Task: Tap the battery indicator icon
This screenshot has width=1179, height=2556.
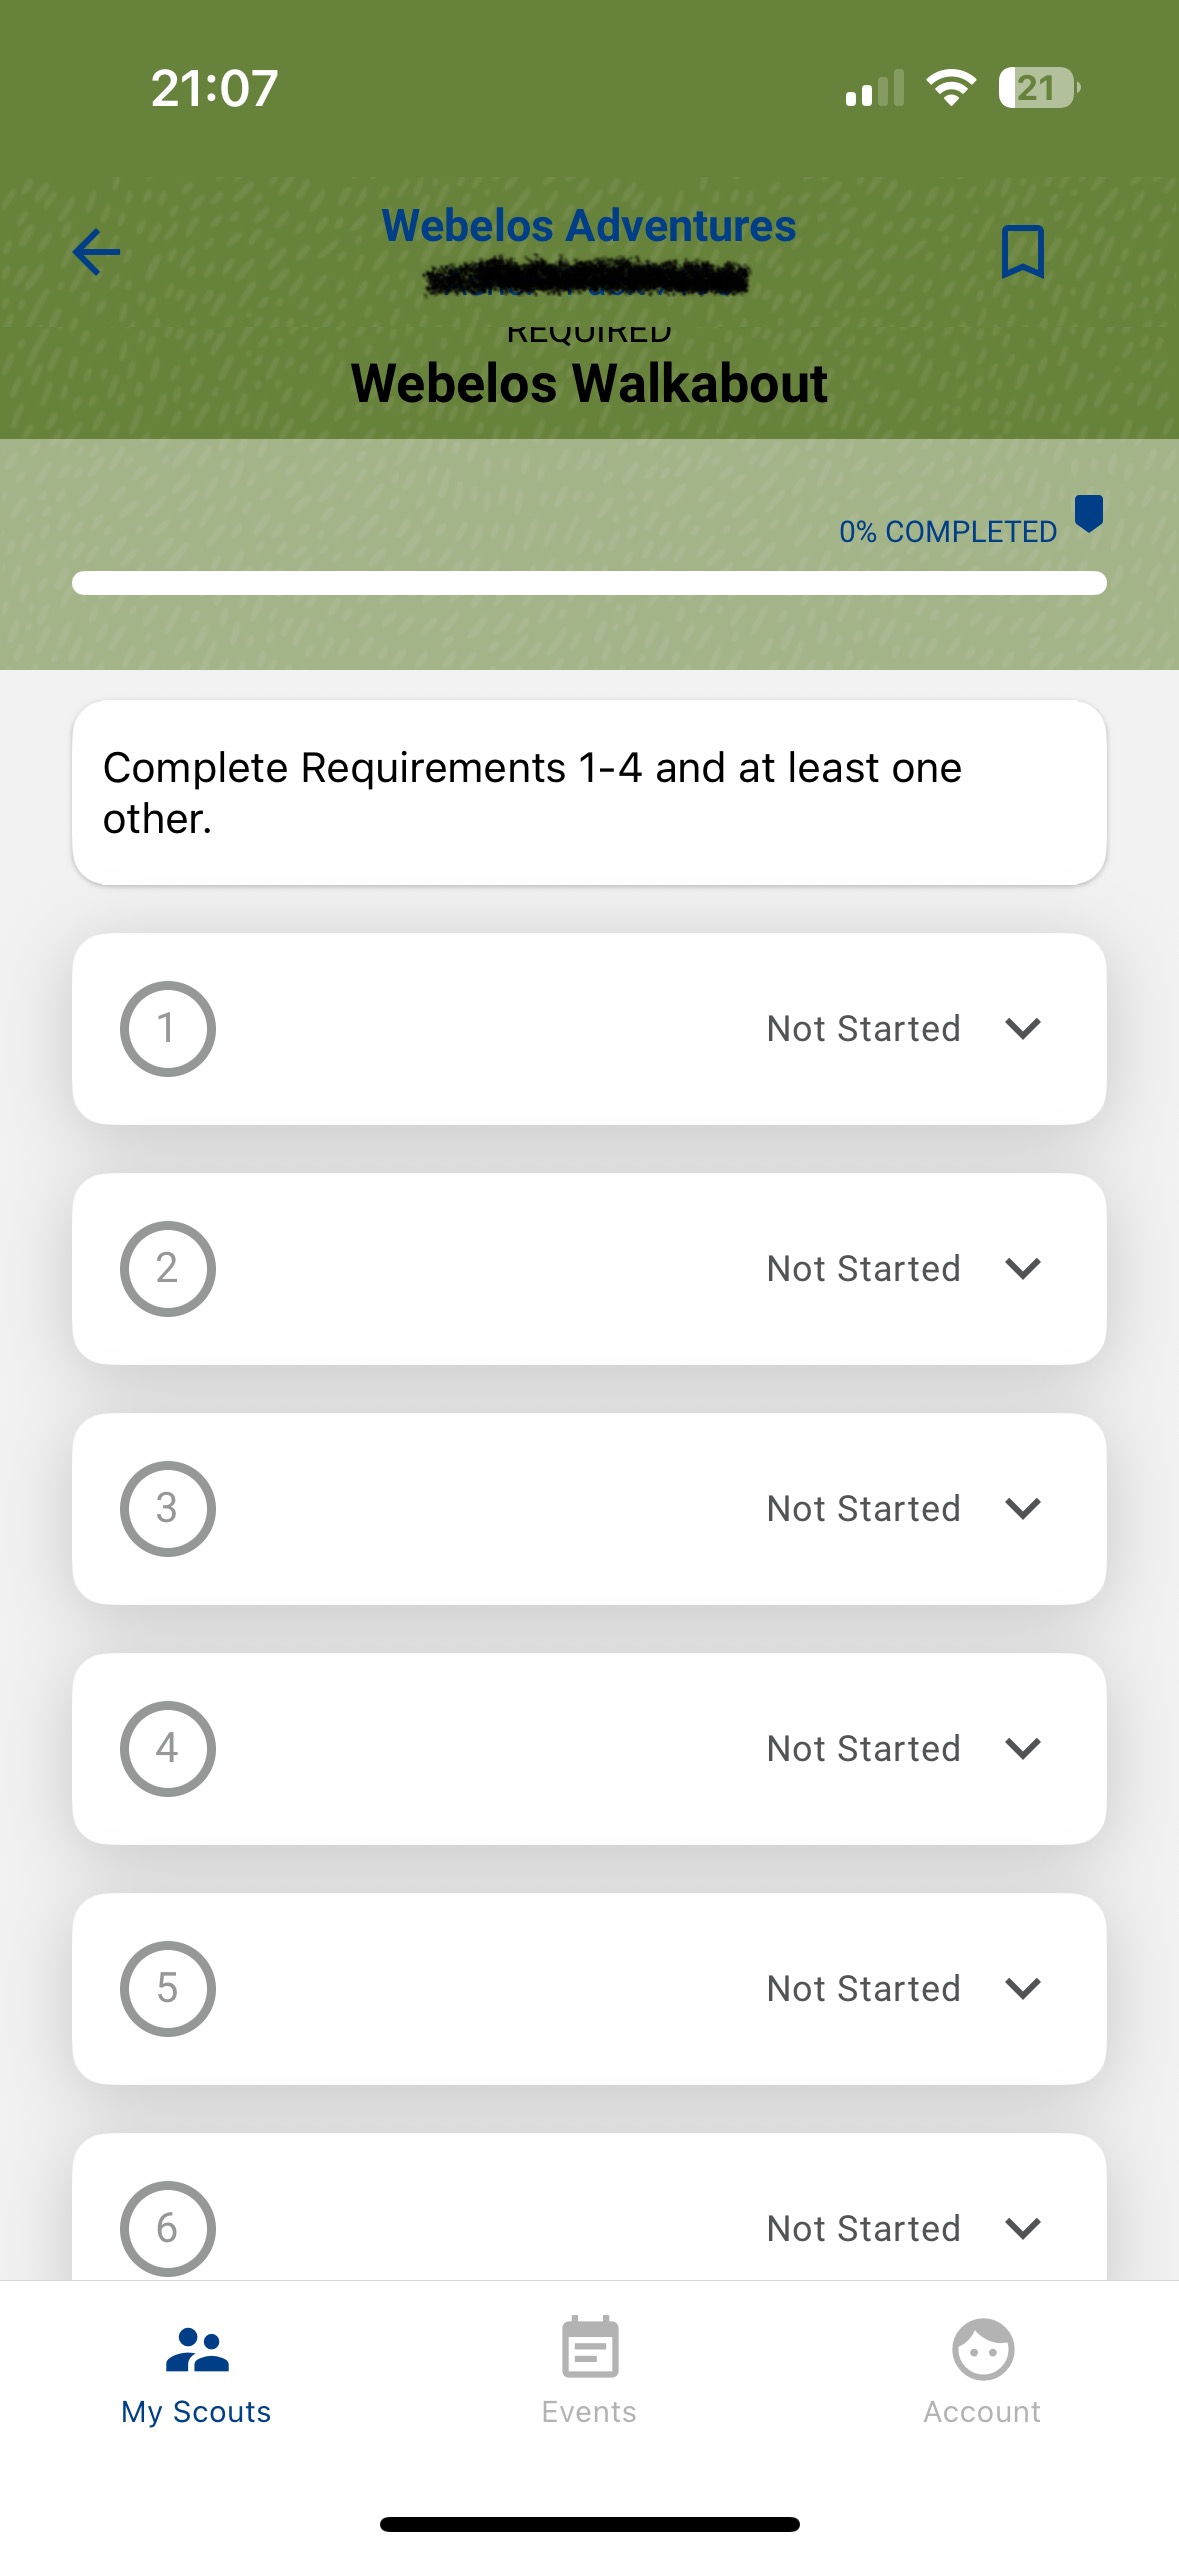Action: [1038, 88]
